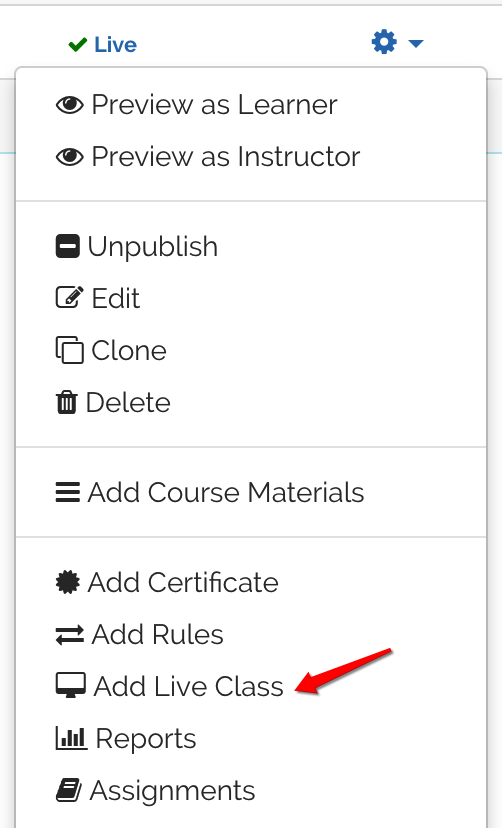502x828 pixels.
Task: Click the Live status link
Action: tap(116, 45)
